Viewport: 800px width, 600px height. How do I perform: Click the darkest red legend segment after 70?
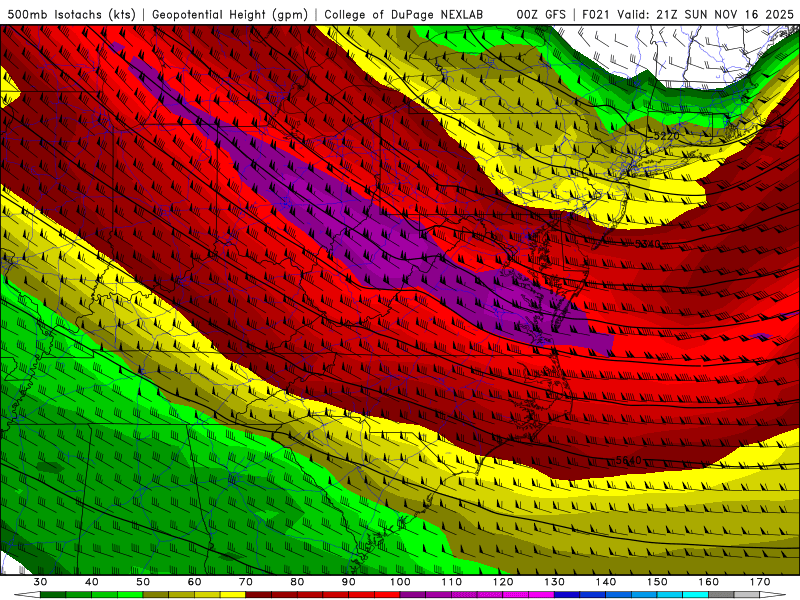tap(259, 595)
